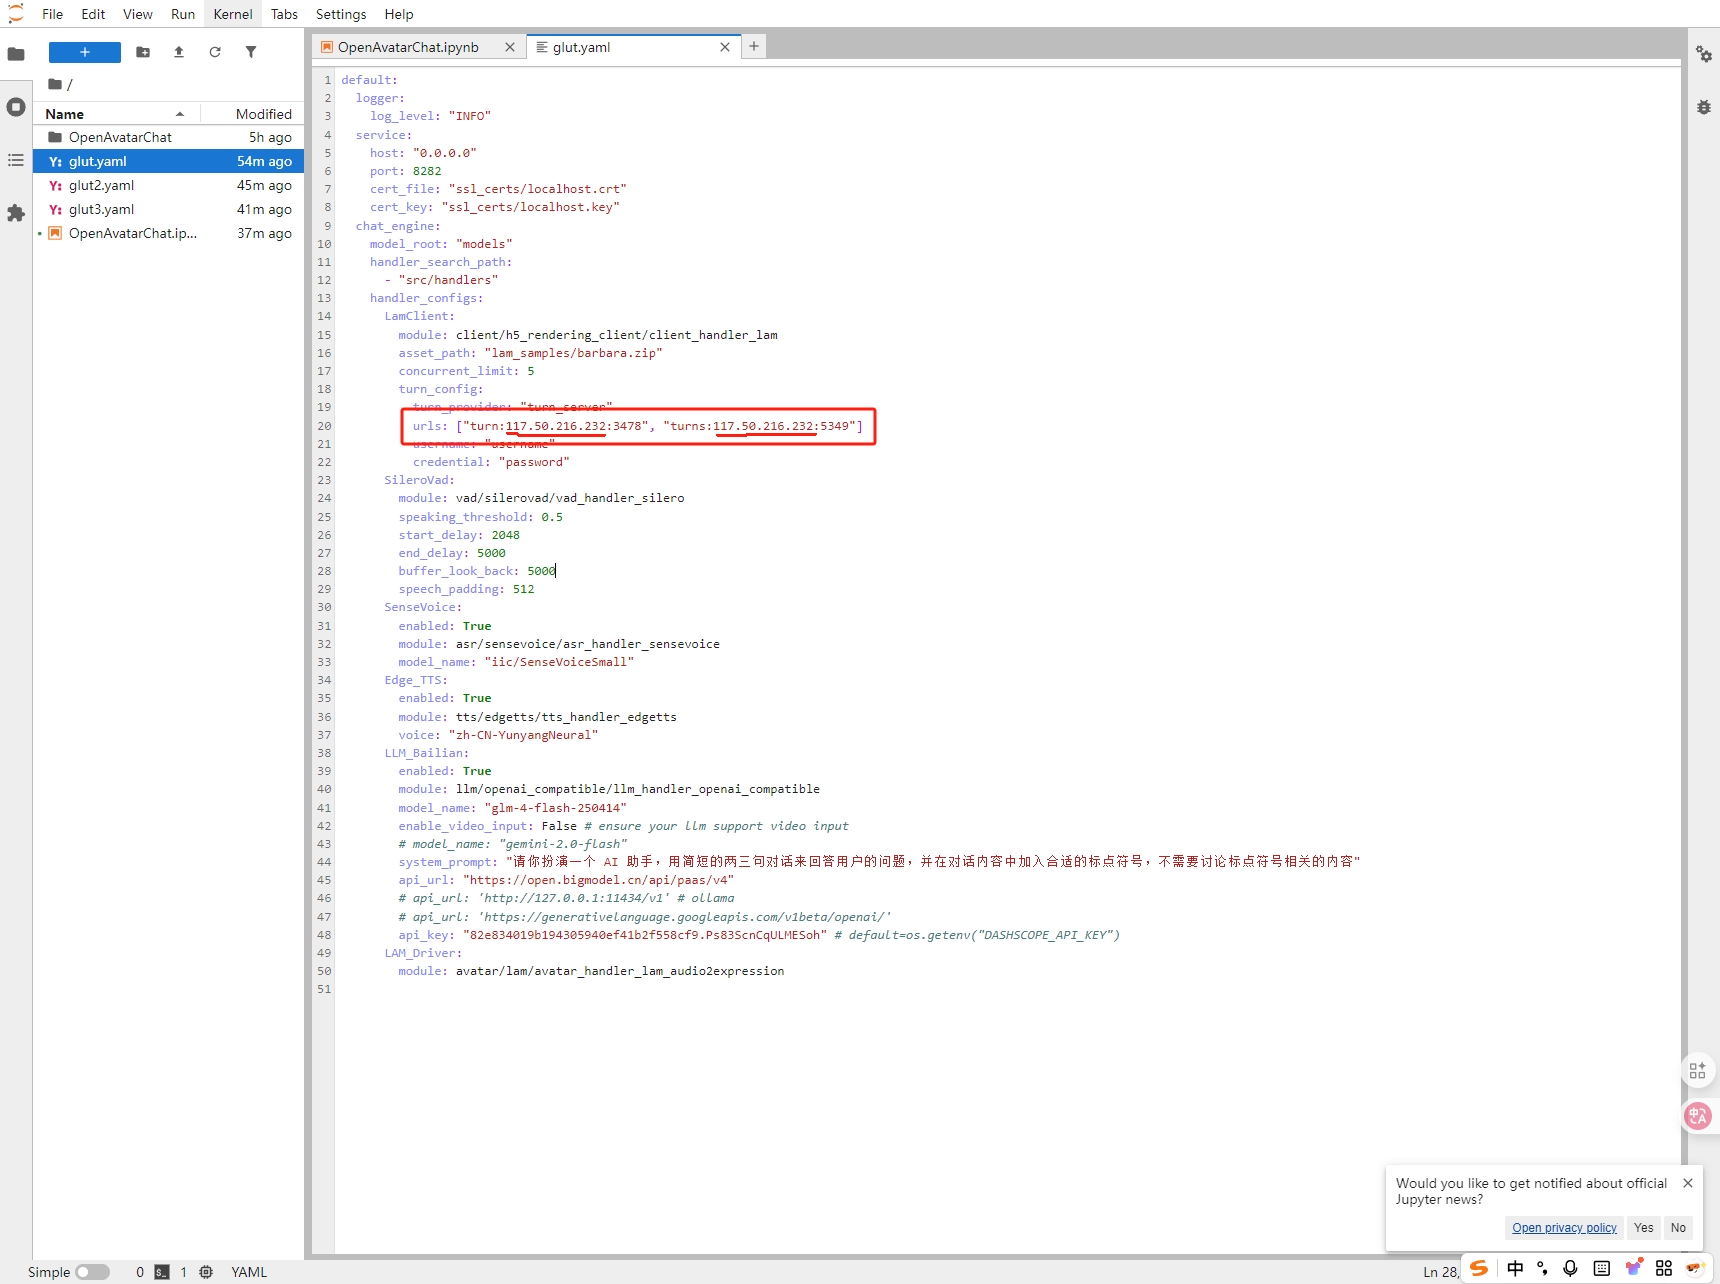
Task: Open privacy policy link in notification
Action: pos(1564,1228)
